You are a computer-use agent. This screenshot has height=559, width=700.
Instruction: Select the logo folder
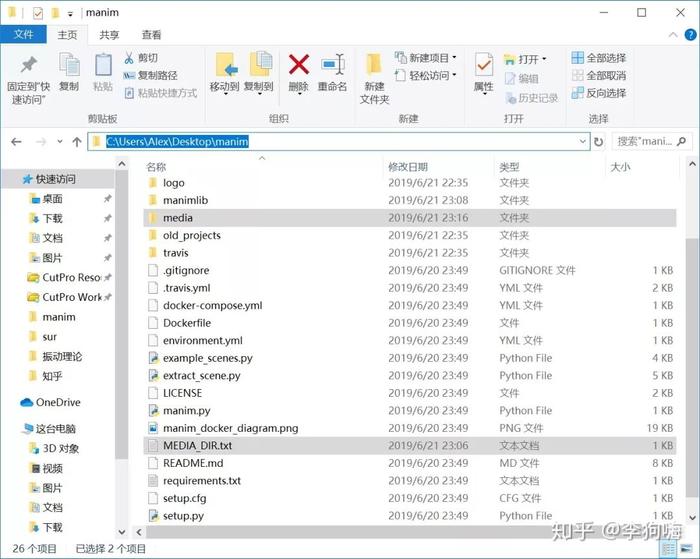(x=174, y=183)
